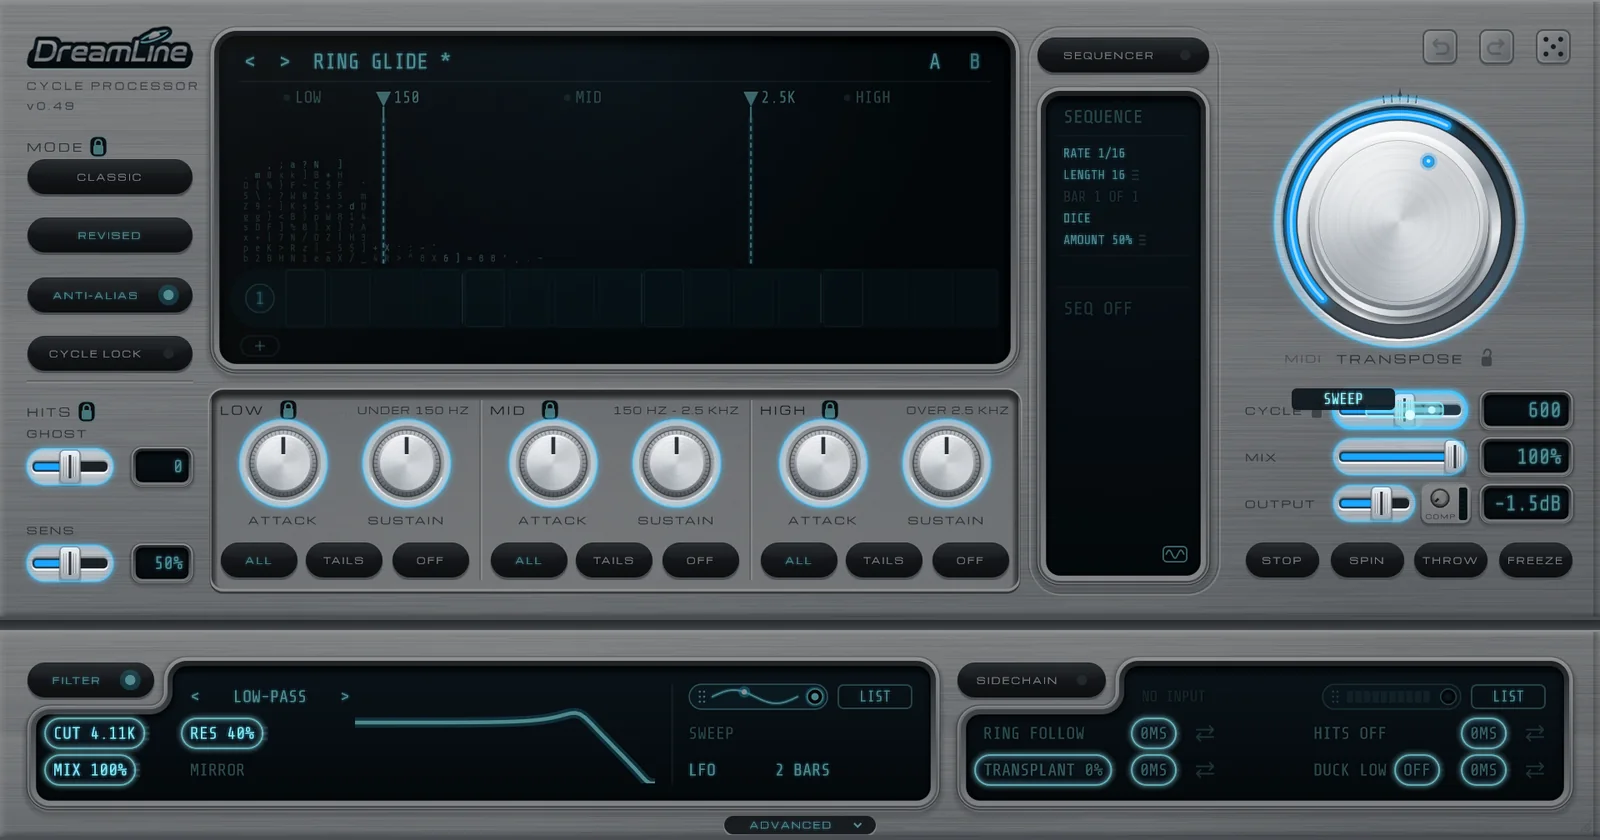Click the redo arrow icon
The image size is (1600, 840).
[x=1496, y=47]
